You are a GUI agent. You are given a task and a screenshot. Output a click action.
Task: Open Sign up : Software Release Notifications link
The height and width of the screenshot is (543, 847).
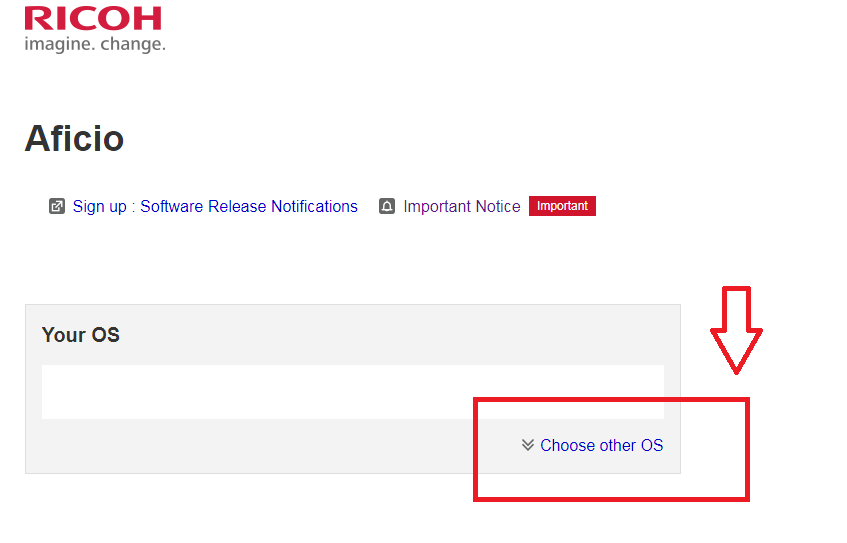215,206
